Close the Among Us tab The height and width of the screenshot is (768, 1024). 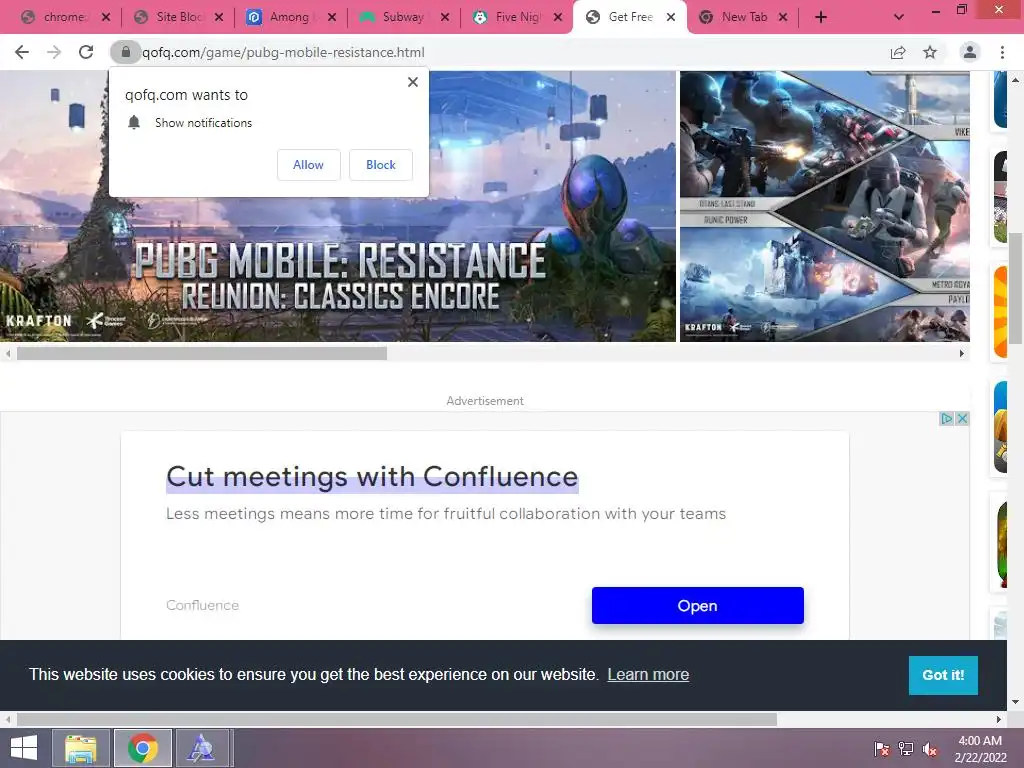tap(332, 17)
